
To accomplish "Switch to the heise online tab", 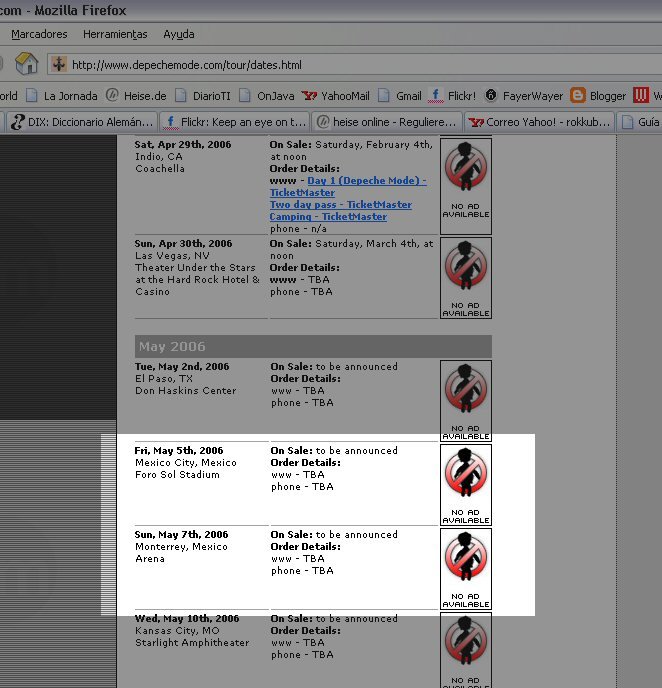I will (387, 122).
